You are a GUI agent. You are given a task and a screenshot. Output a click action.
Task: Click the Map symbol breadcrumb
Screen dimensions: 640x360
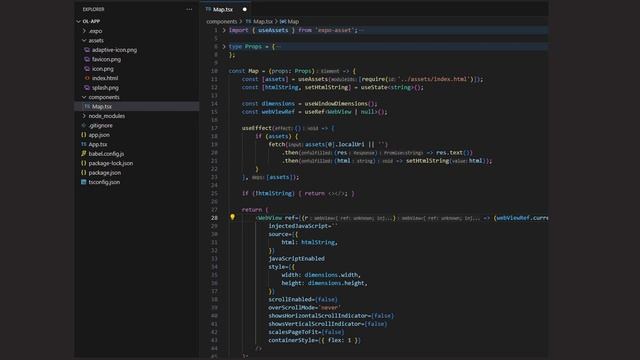293,21
